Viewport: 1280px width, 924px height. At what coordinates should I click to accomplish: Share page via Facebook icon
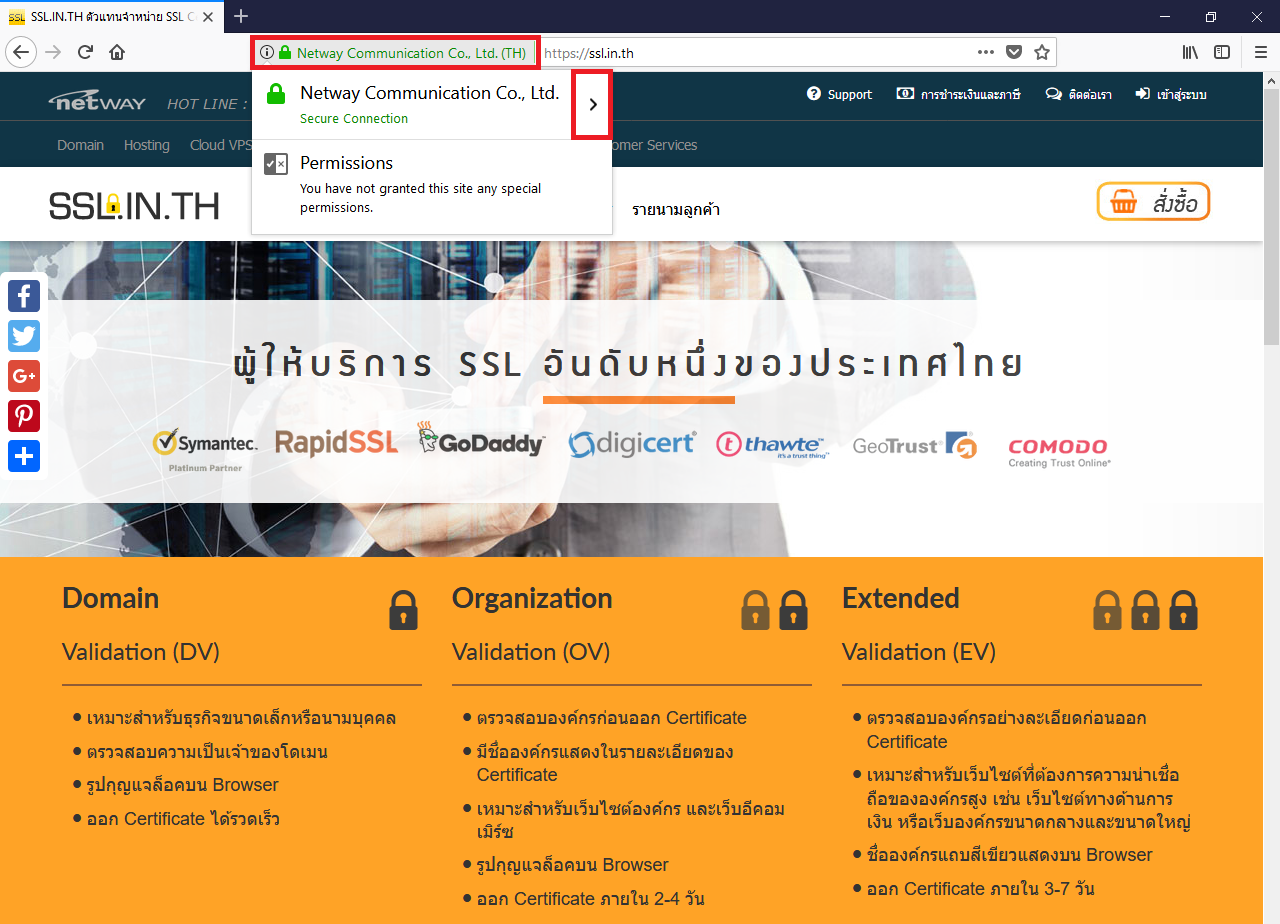(24, 296)
